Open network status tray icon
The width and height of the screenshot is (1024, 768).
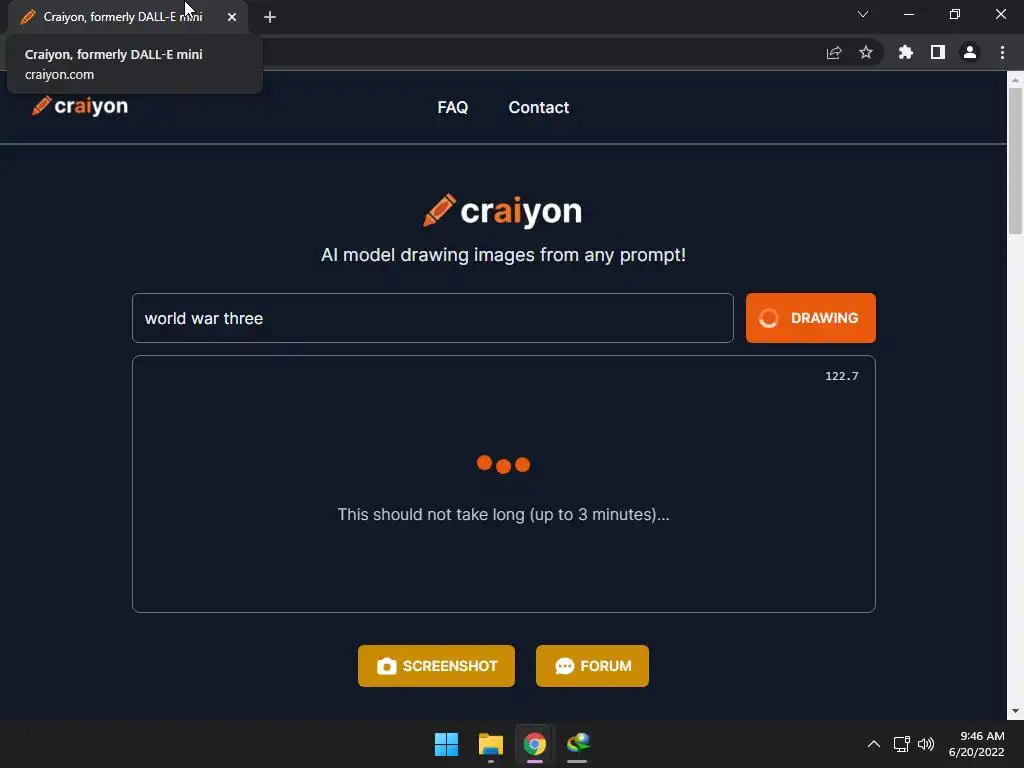[902, 744]
